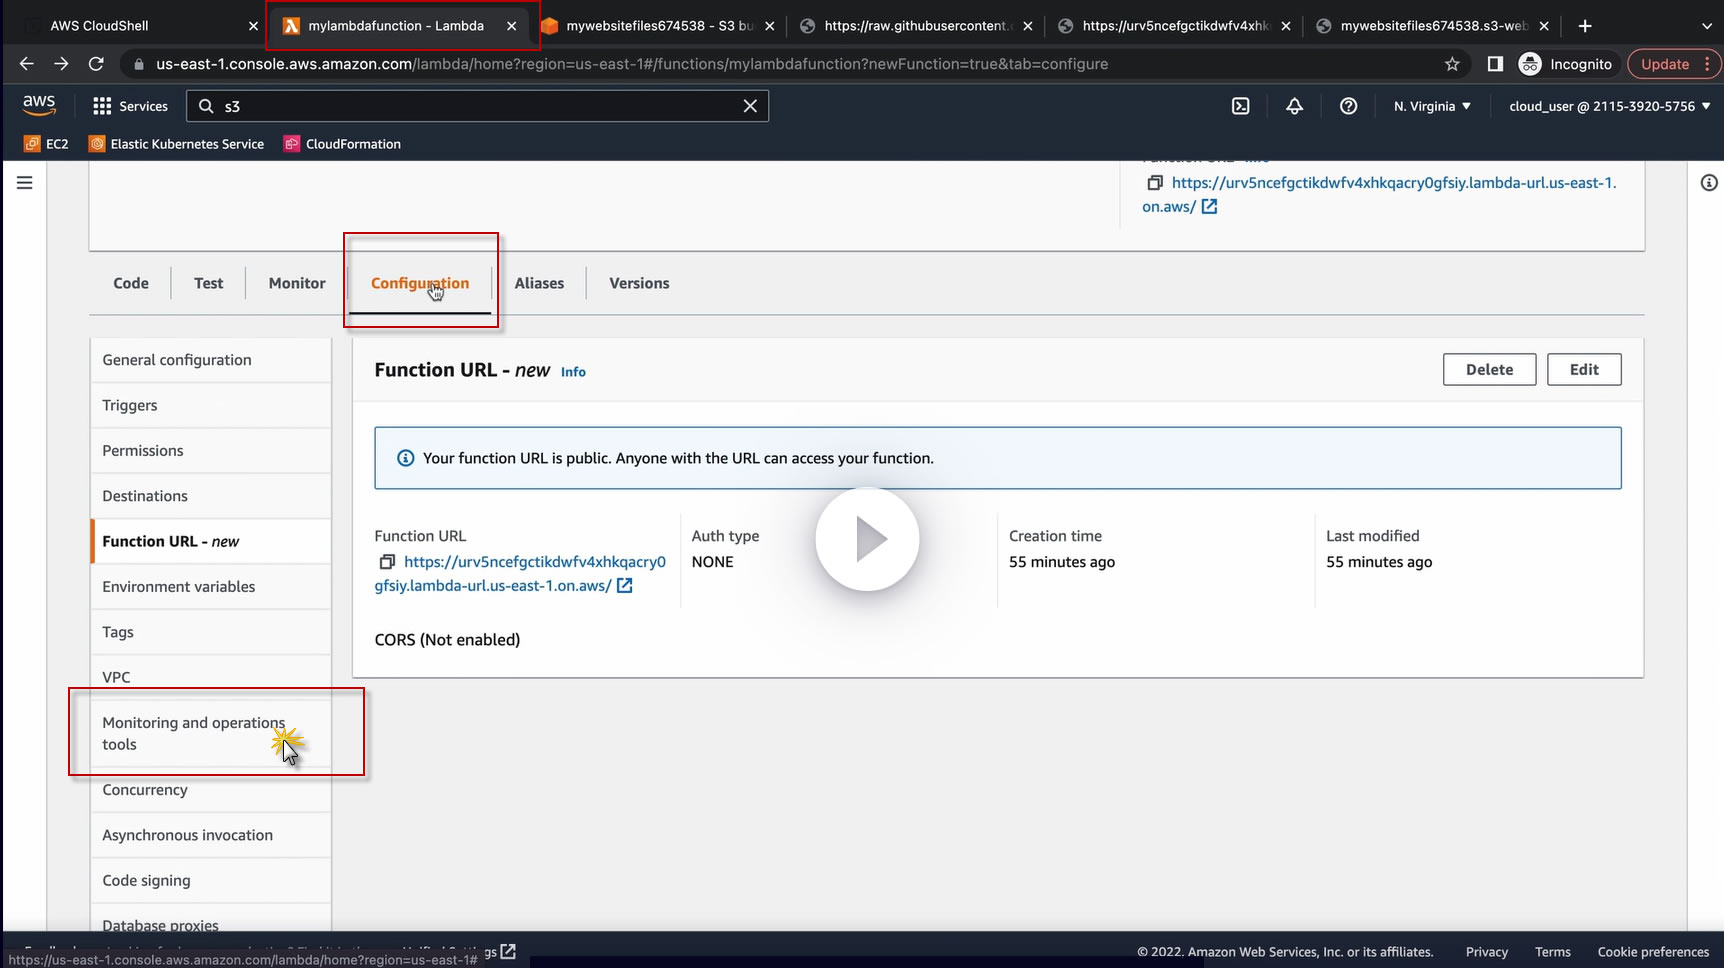Select the Configuration tab
Image resolution: width=1724 pixels, height=968 pixels.
[x=420, y=283]
